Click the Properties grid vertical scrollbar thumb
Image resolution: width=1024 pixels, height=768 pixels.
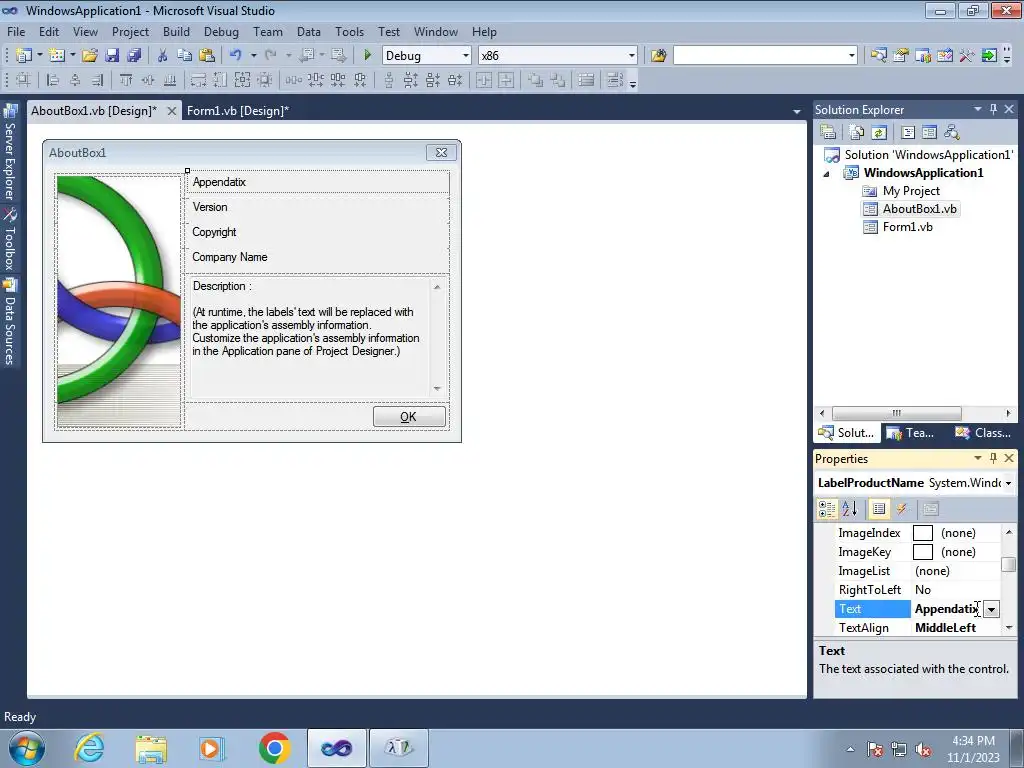coord(1008,563)
